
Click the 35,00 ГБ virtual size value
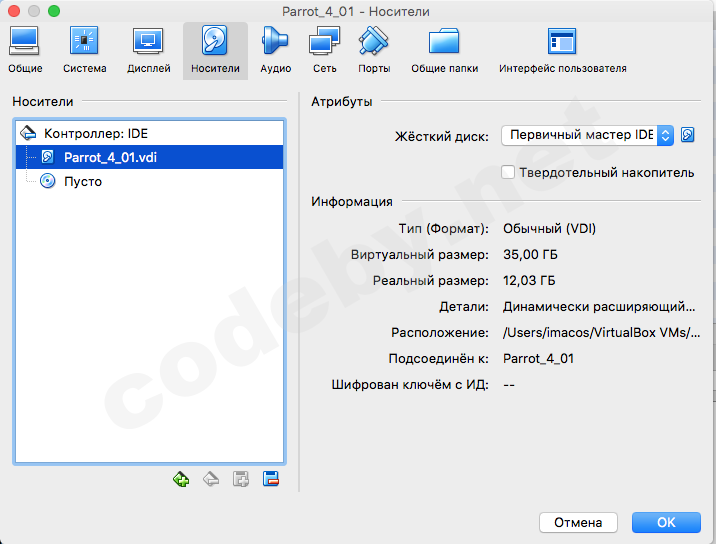[530, 254]
